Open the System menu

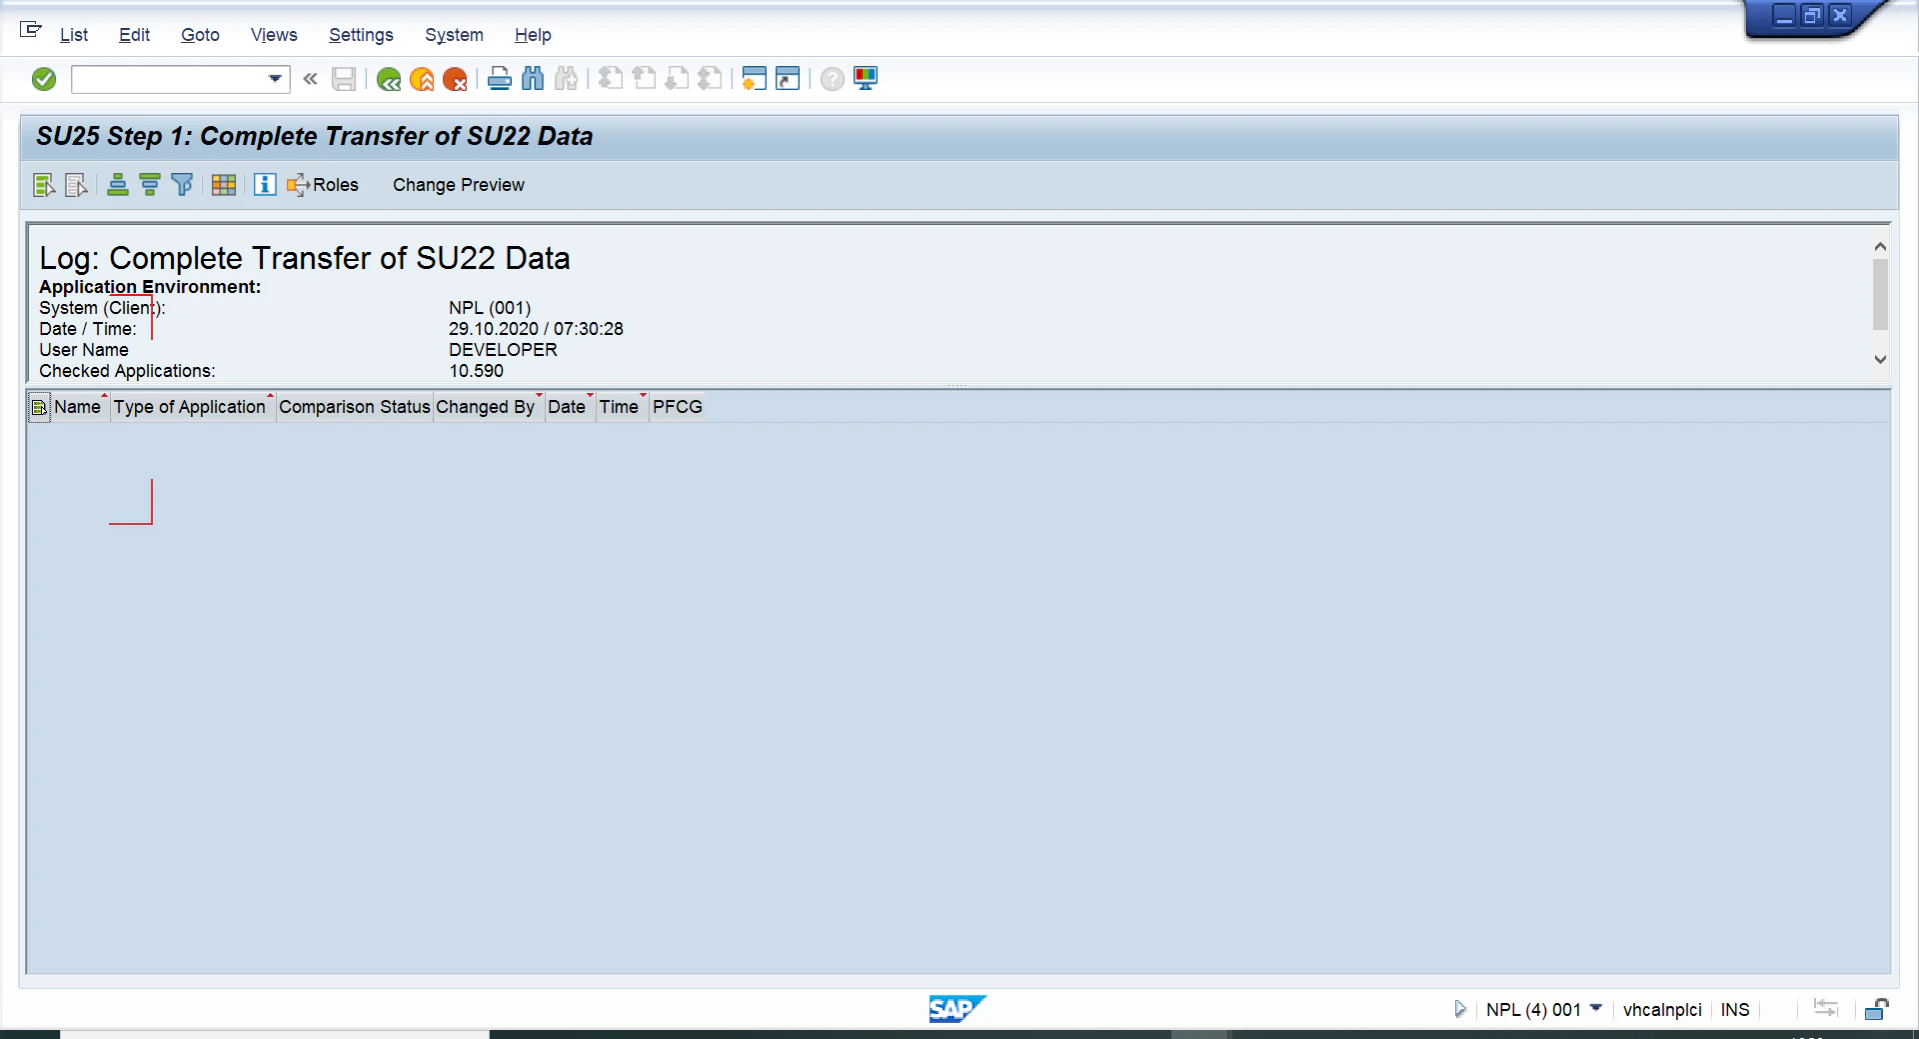click(x=454, y=35)
